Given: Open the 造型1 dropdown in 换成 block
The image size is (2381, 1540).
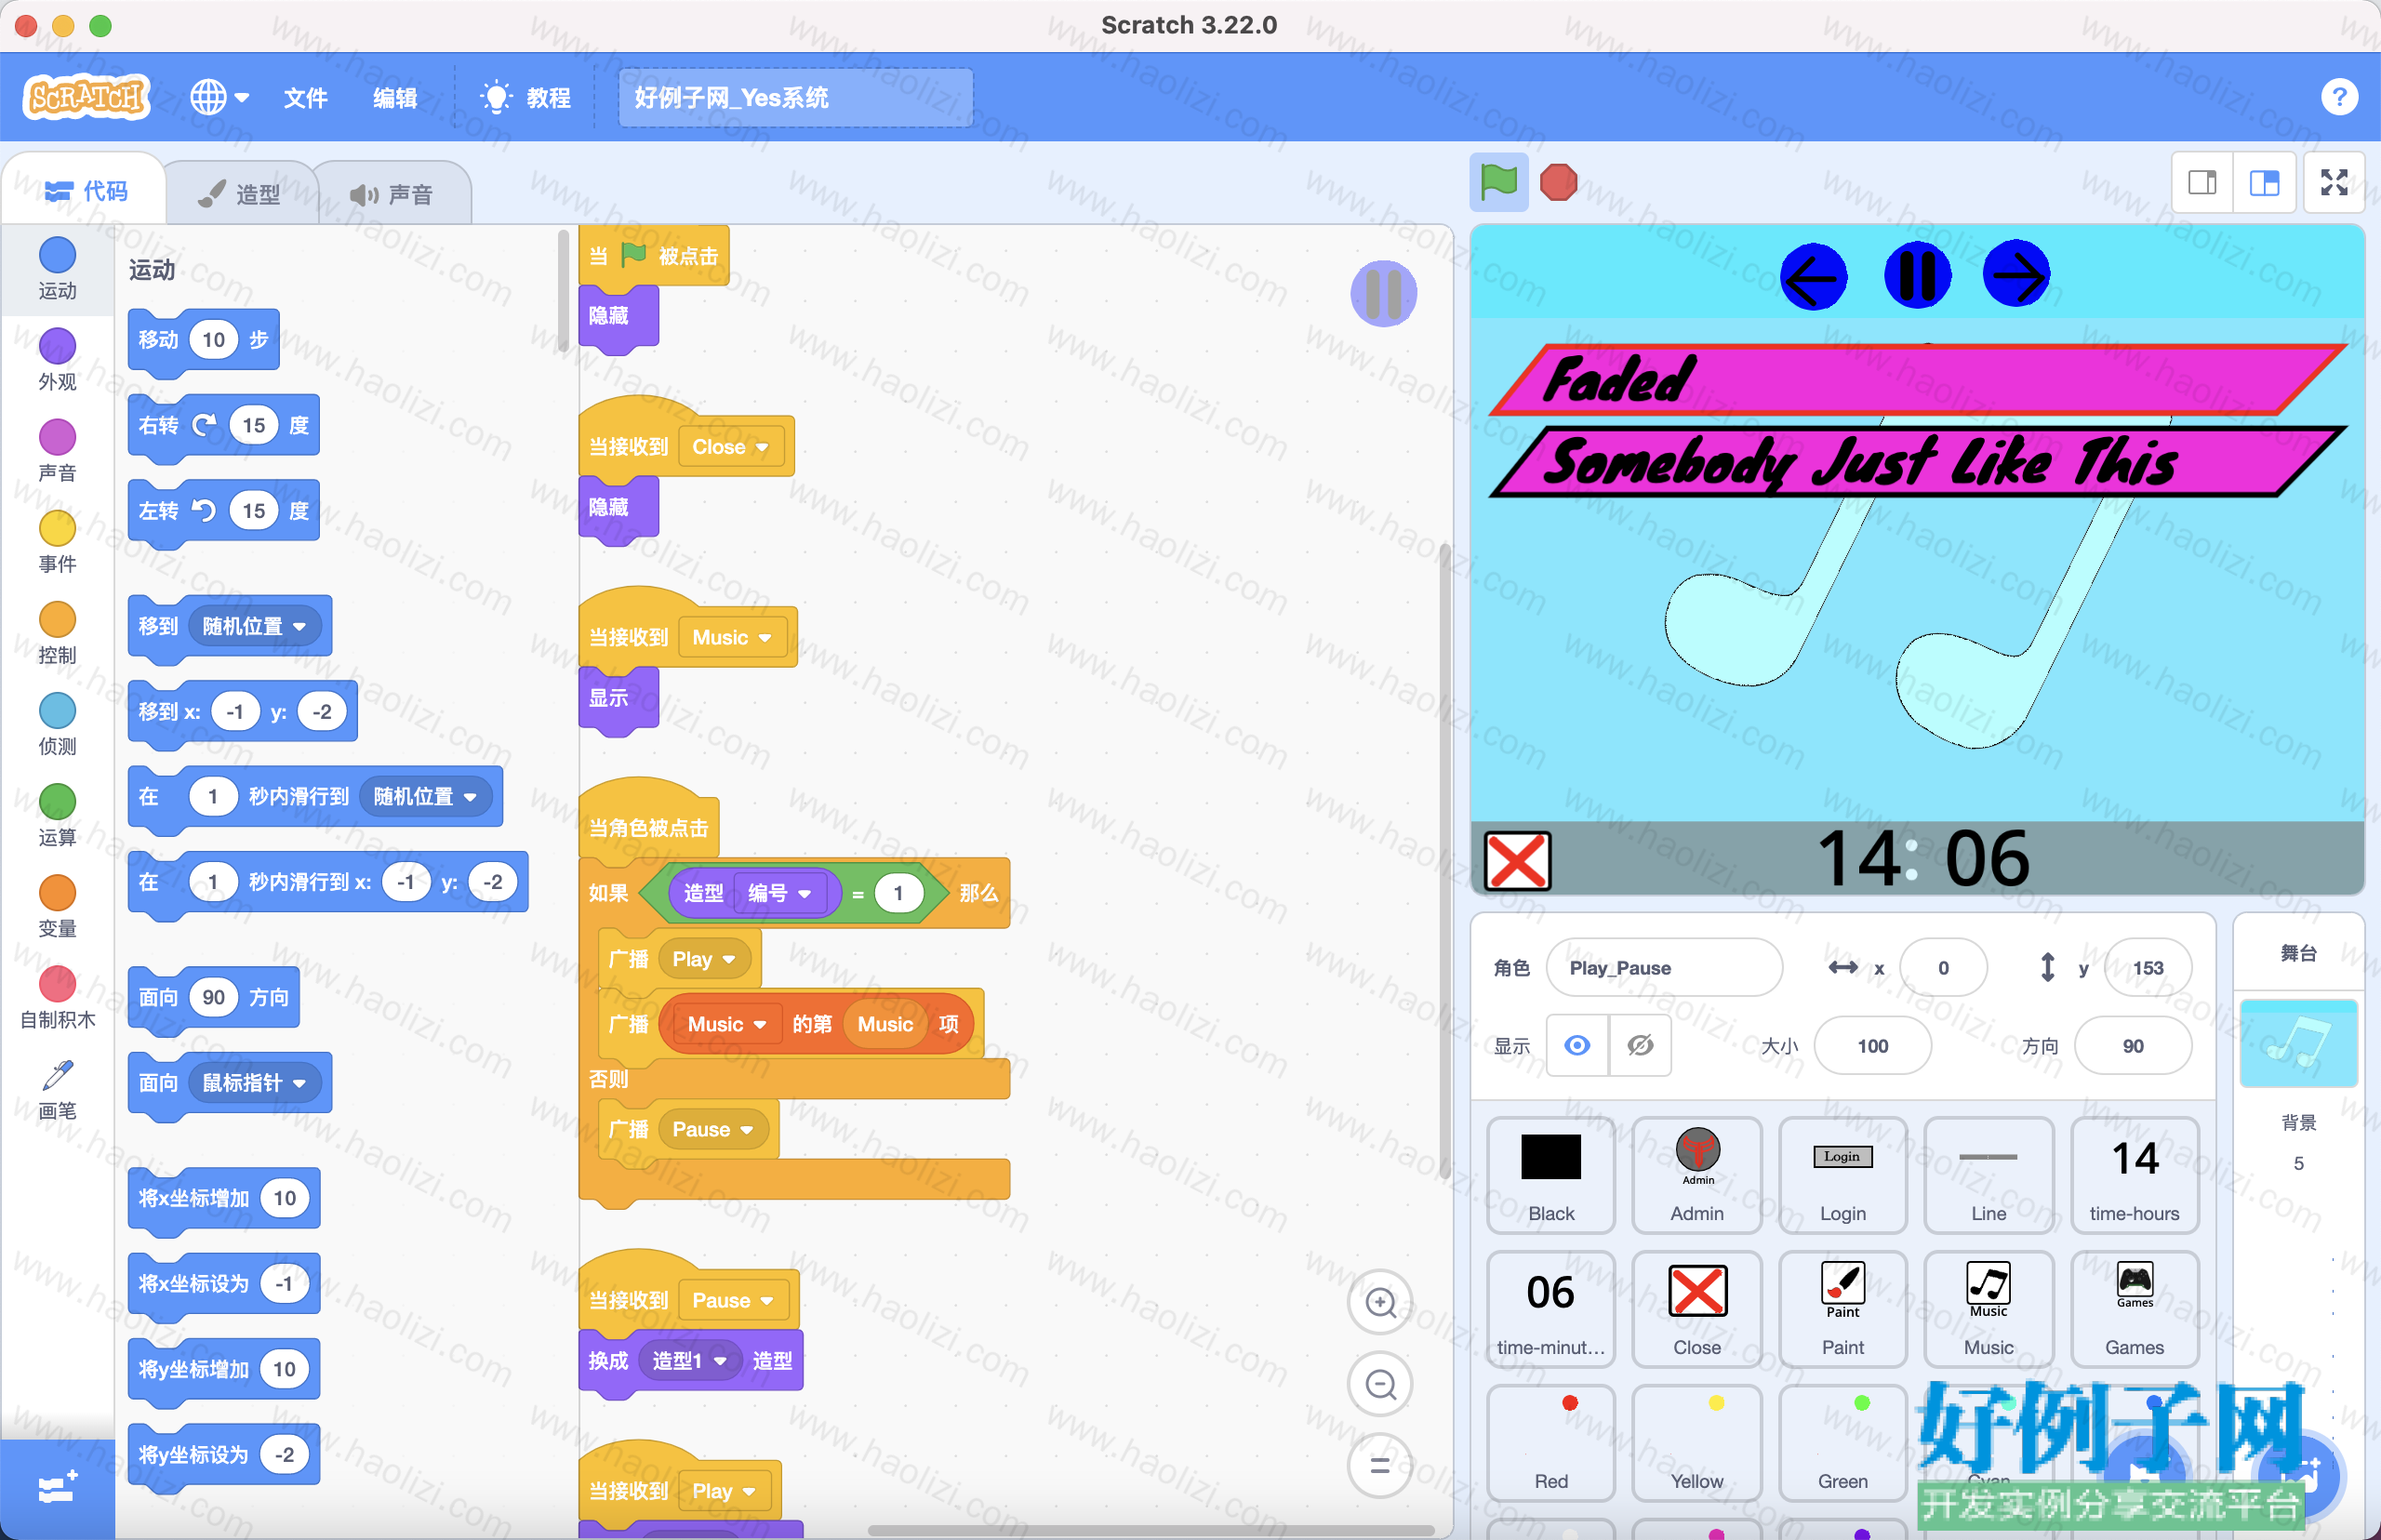Looking at the screenshot, I should [689, 1360].
